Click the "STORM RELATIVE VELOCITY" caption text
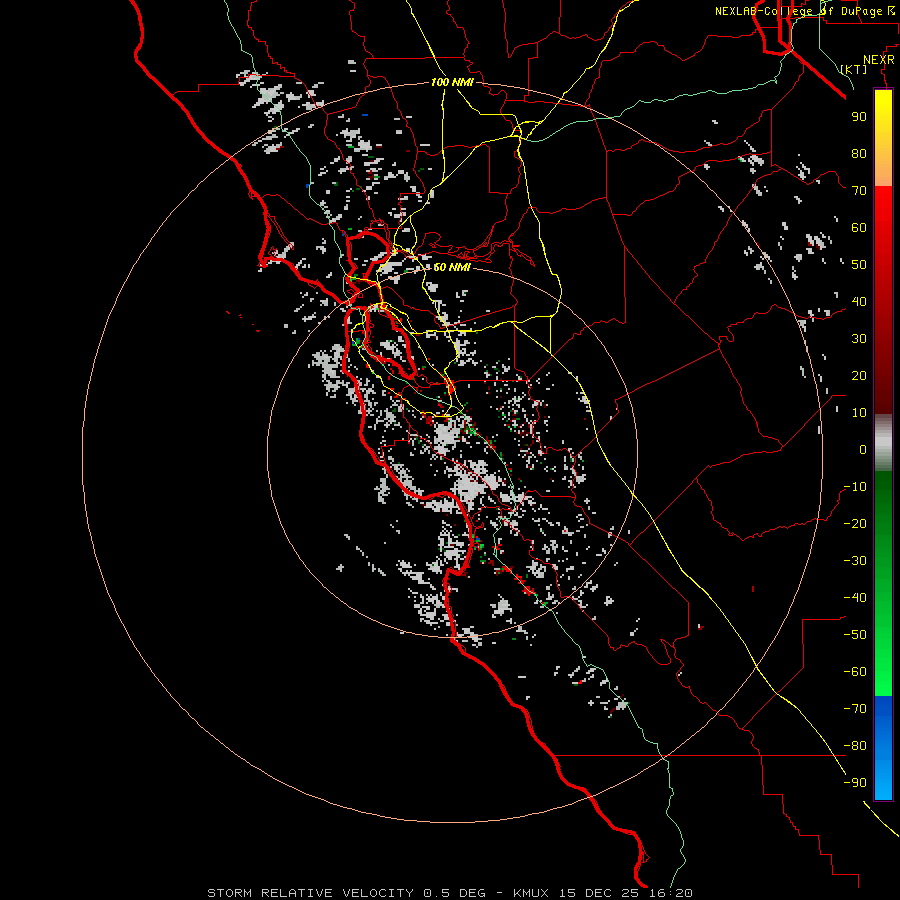900x900 pixels. point(310,893)
